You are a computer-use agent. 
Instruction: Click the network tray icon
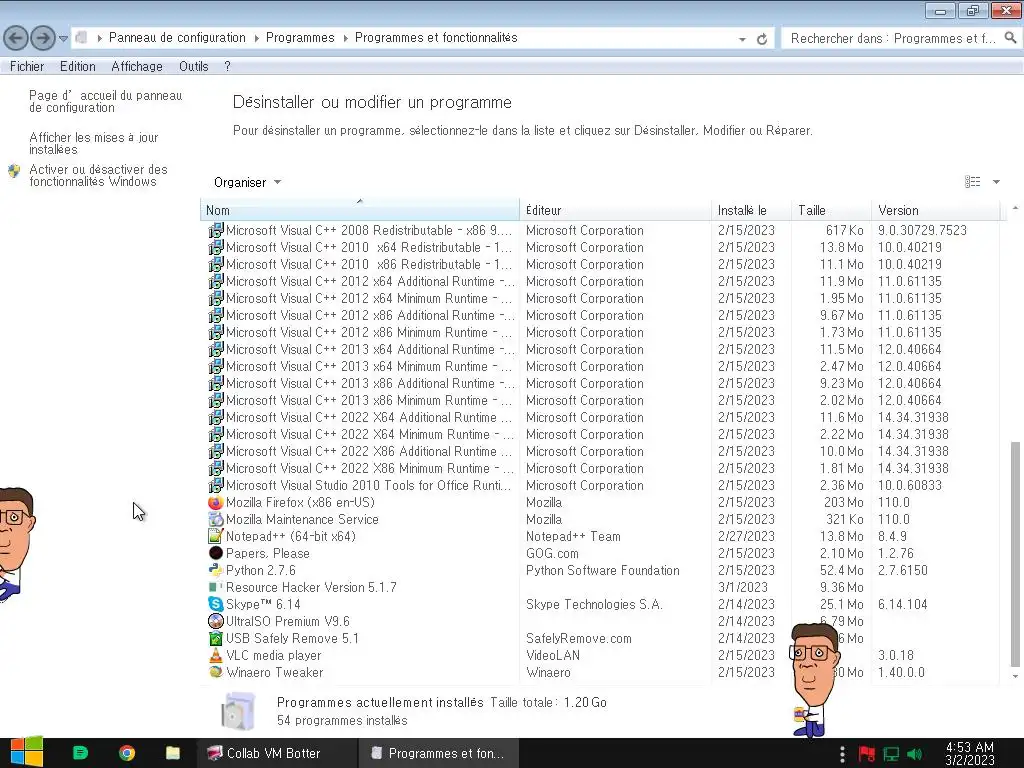point(891,754)
